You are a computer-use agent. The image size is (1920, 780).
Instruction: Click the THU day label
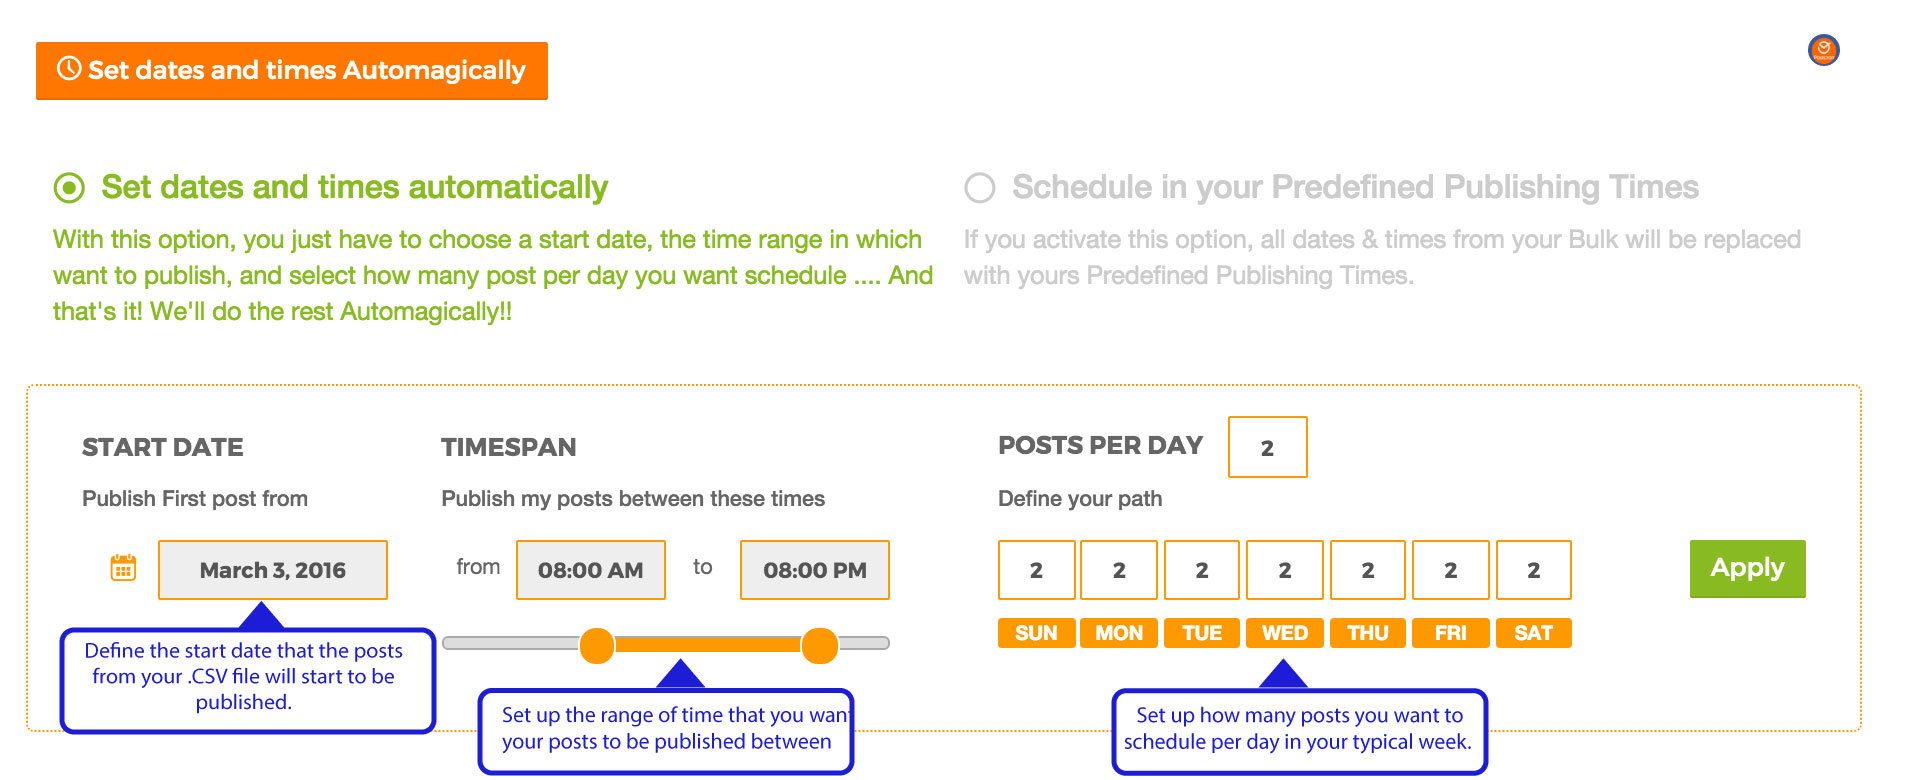click(1367, 633)
